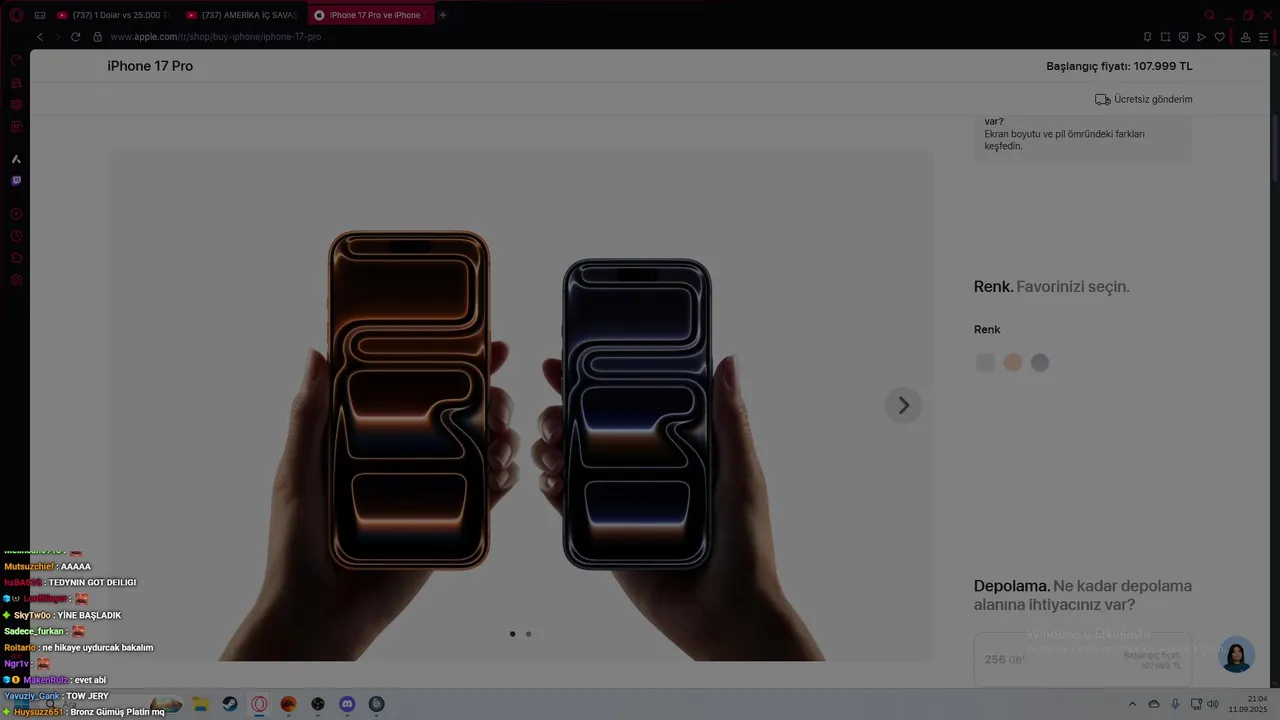Open the screen size differences info card

pos(1083,138)
